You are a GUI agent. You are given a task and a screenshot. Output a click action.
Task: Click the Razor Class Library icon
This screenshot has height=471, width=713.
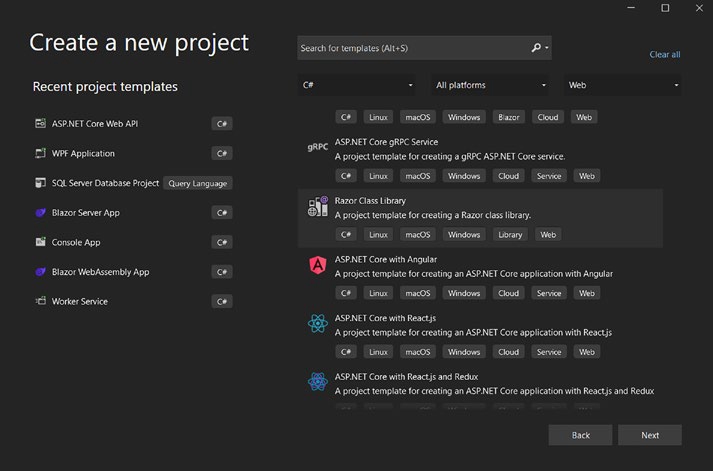tap(318, 206)
